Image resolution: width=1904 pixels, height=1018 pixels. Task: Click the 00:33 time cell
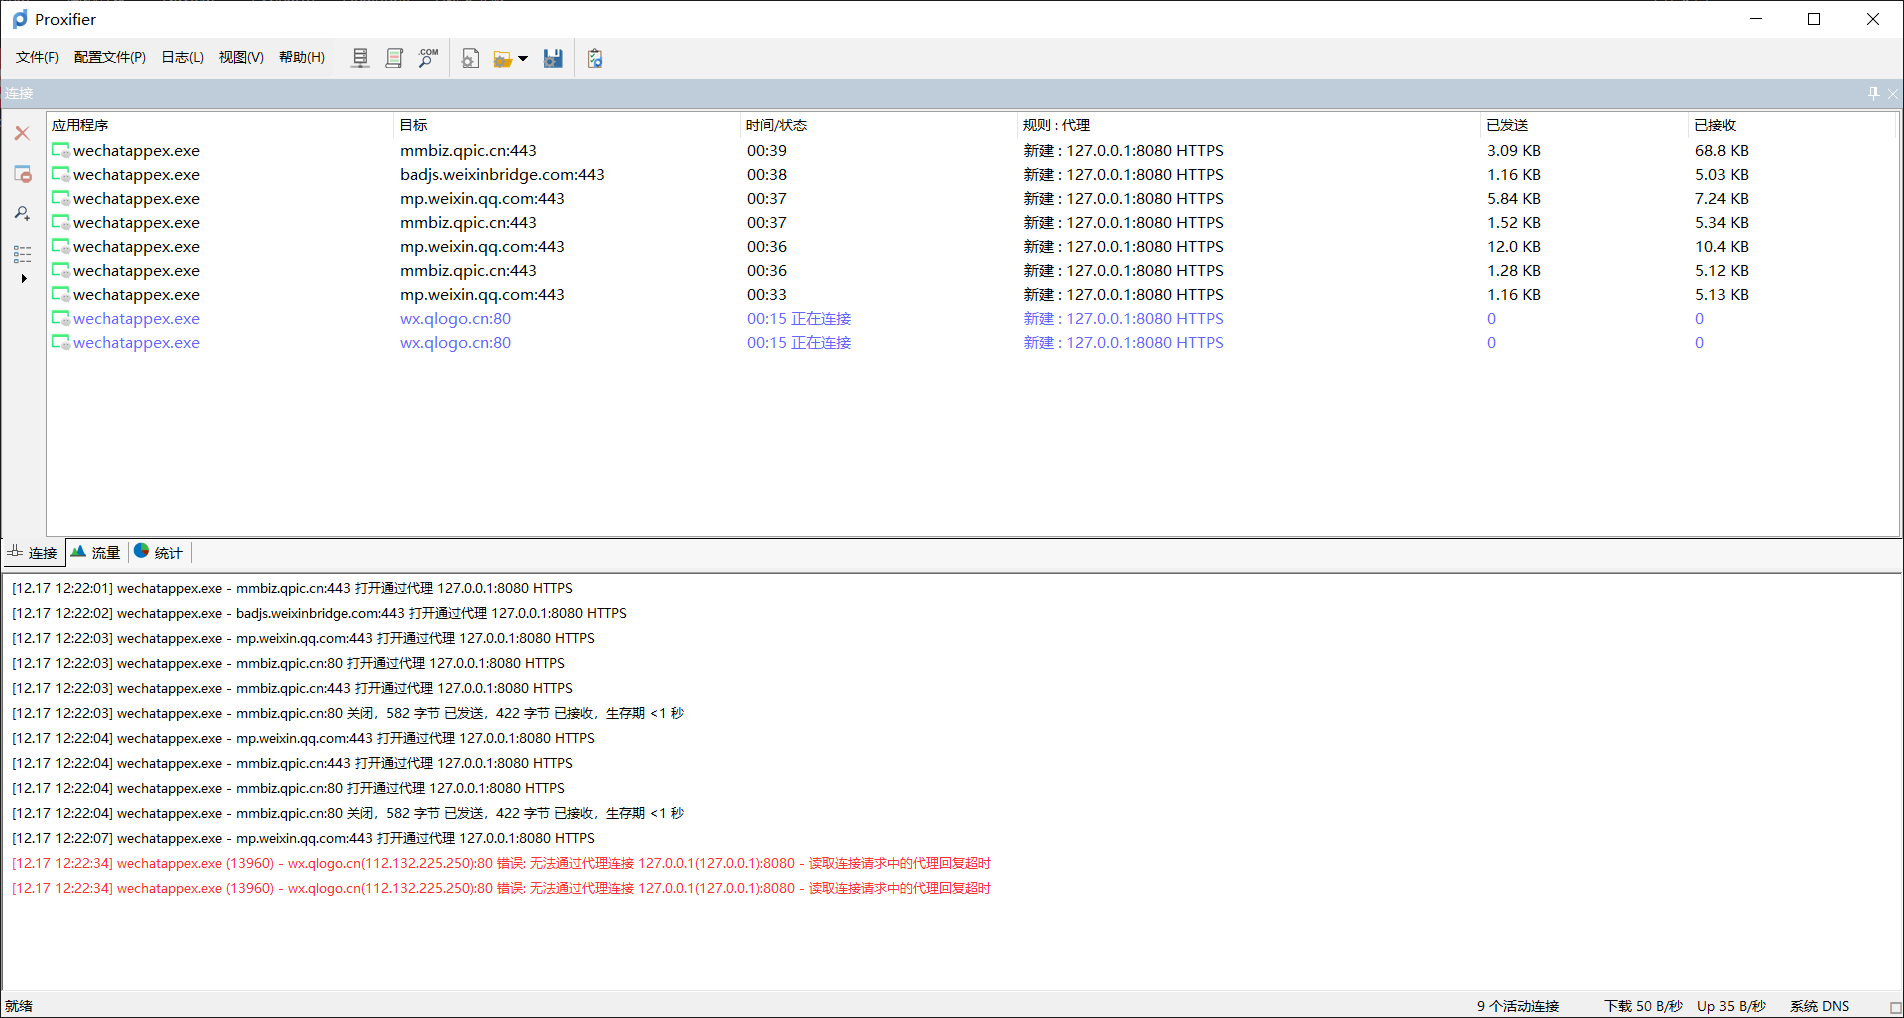click(767, 295)
